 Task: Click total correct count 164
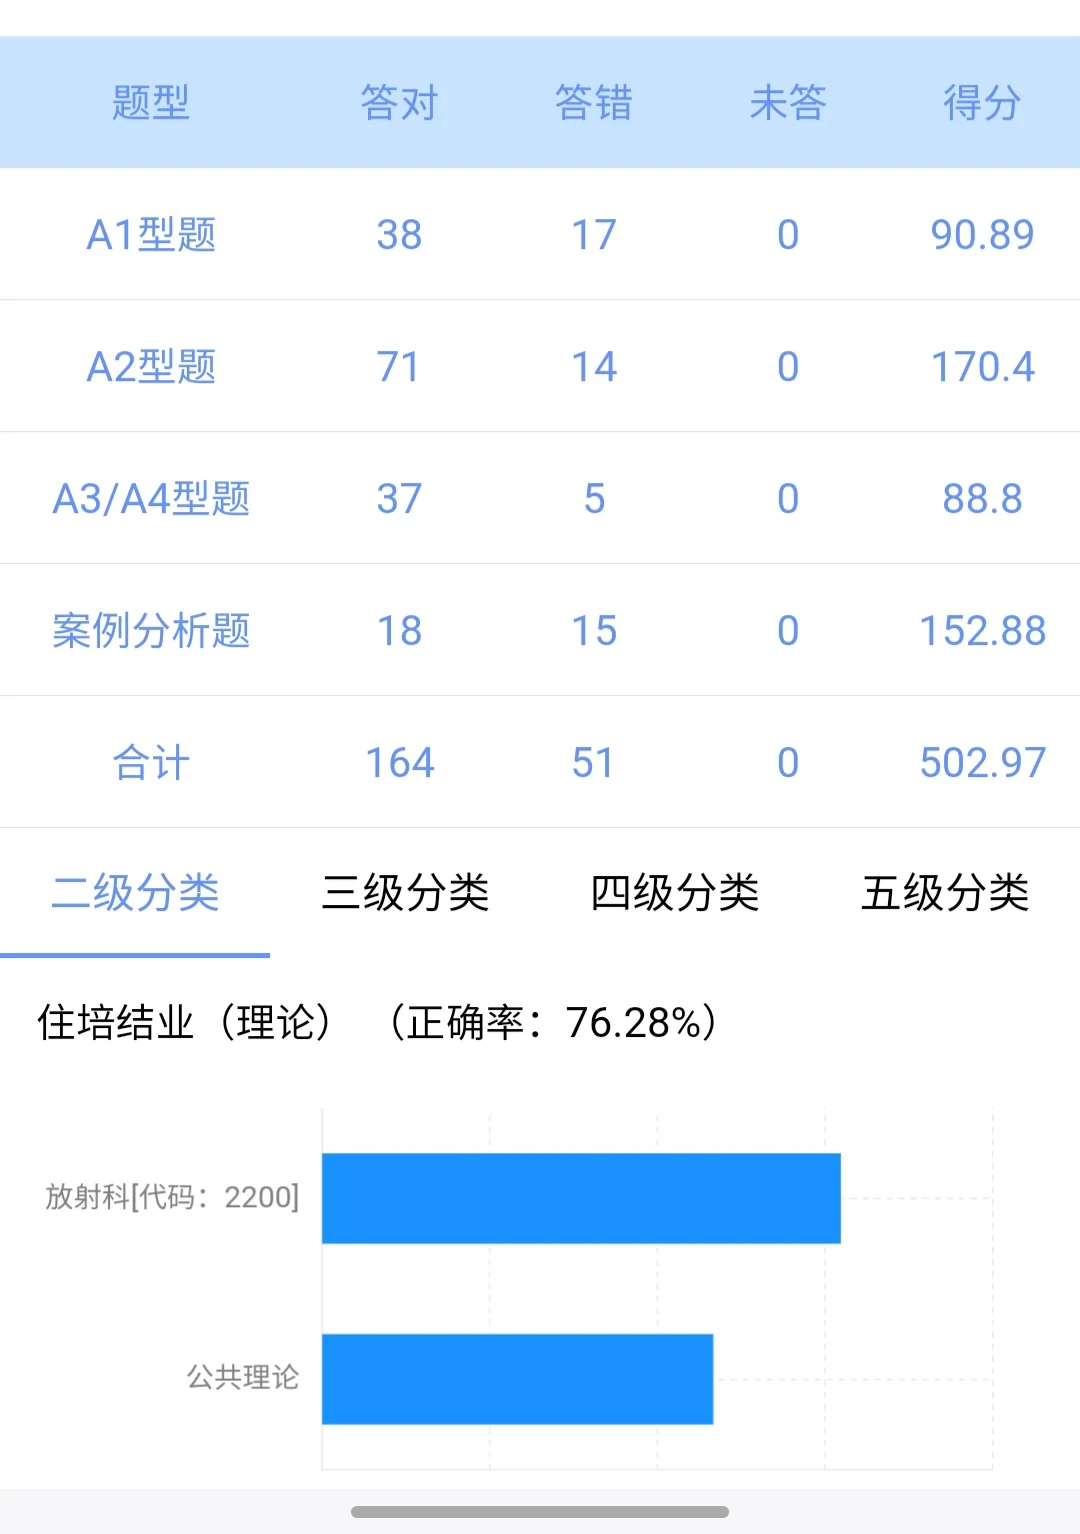coord(399,762)
